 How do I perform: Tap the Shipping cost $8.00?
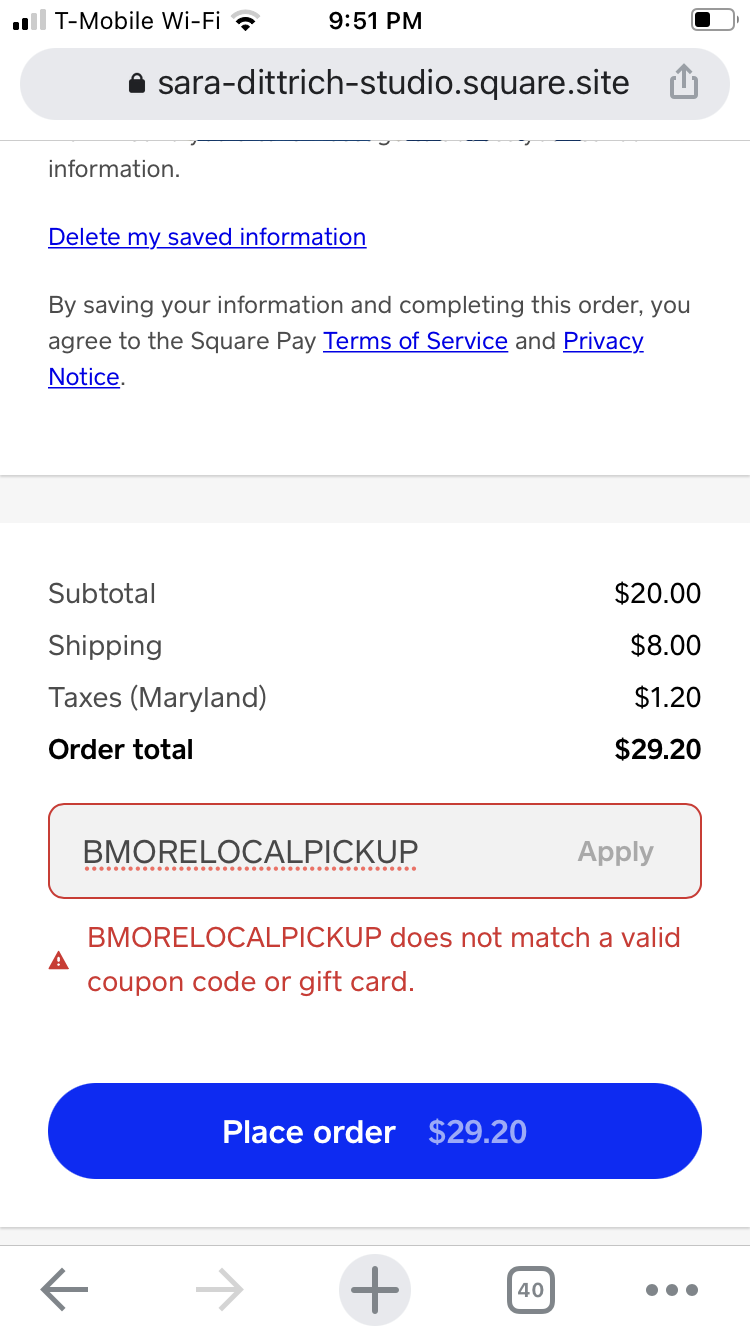(x=665, y=645)
